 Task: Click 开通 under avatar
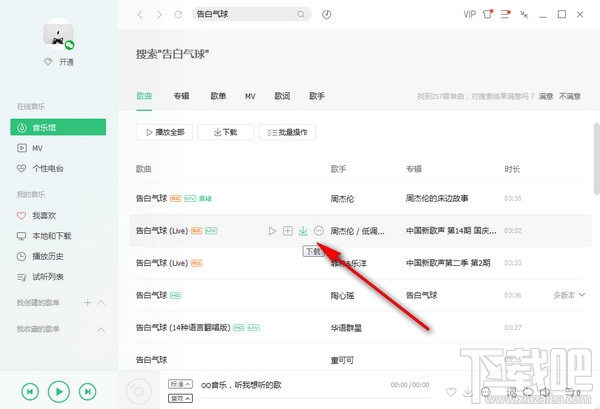66,62
